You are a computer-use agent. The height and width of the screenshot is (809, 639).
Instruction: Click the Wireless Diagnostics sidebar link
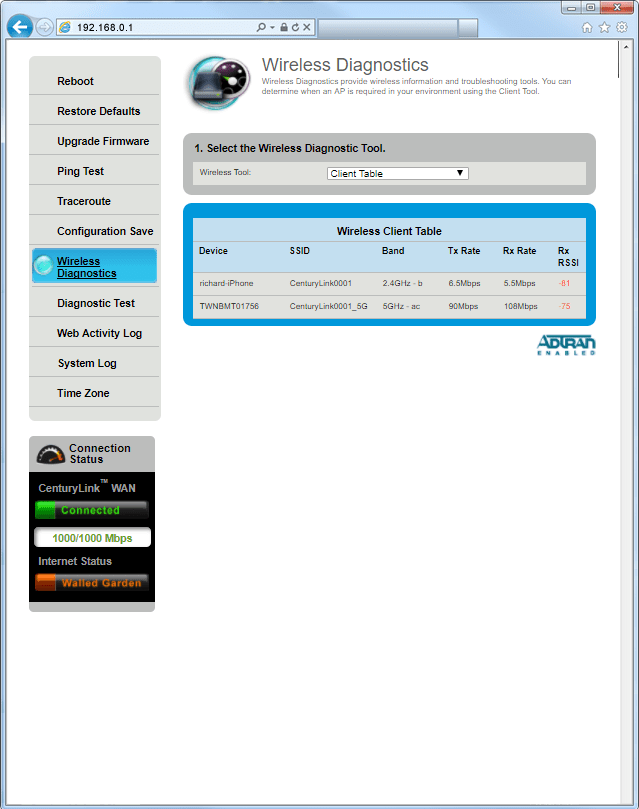pyautogui.click(x=86, y=267)
